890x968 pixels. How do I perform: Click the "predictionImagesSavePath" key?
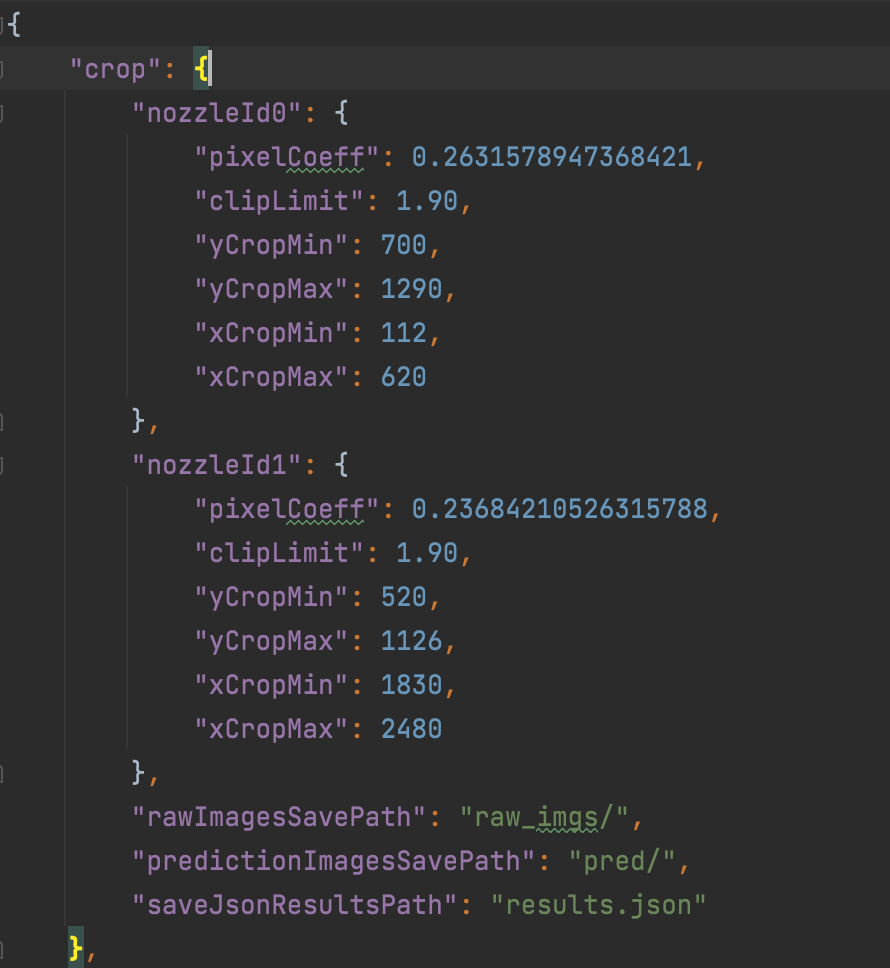click(x=333, y=861)
